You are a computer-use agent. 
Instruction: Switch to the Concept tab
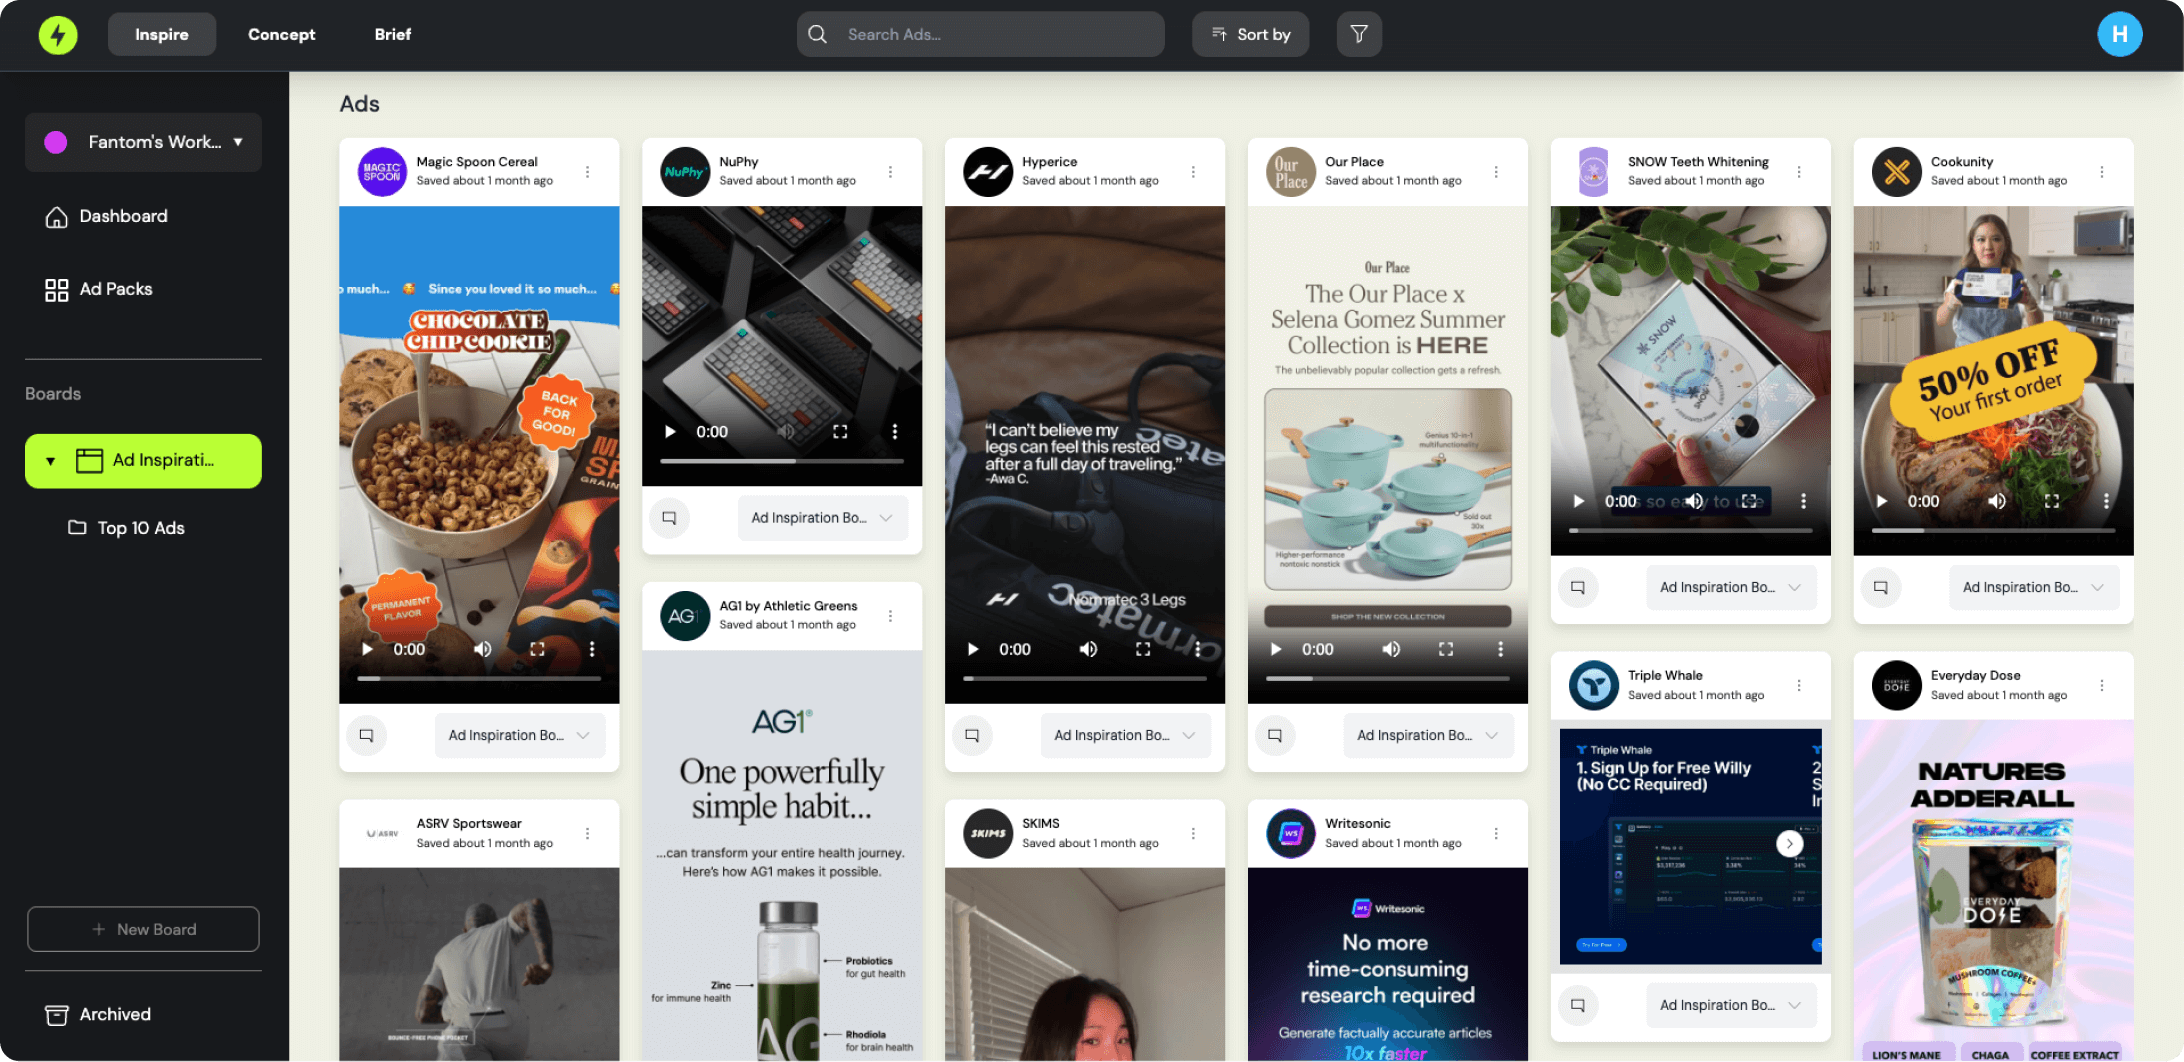282,34
